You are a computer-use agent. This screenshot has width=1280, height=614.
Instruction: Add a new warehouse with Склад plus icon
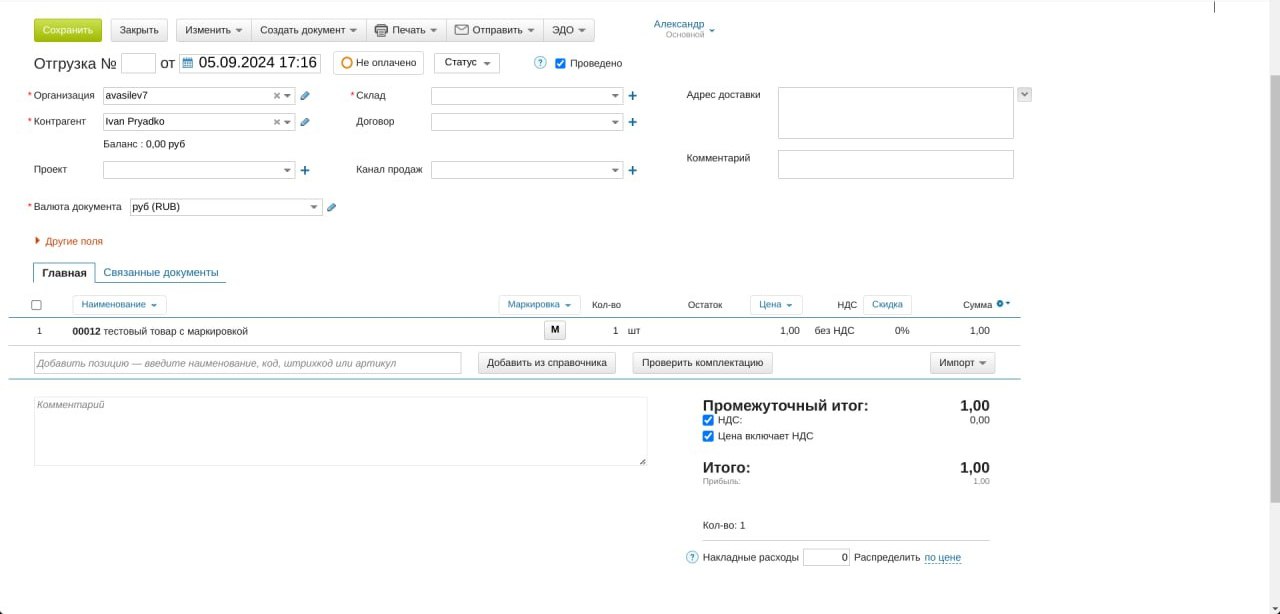(x=632, y=96)
